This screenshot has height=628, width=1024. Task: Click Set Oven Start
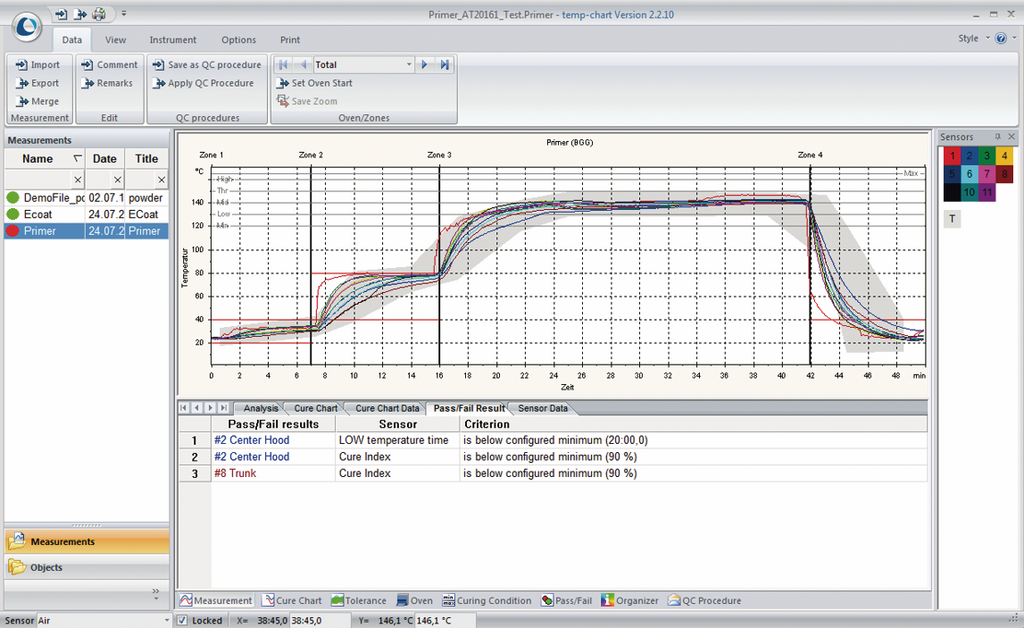pyautogui.click(x=315, y=83)
